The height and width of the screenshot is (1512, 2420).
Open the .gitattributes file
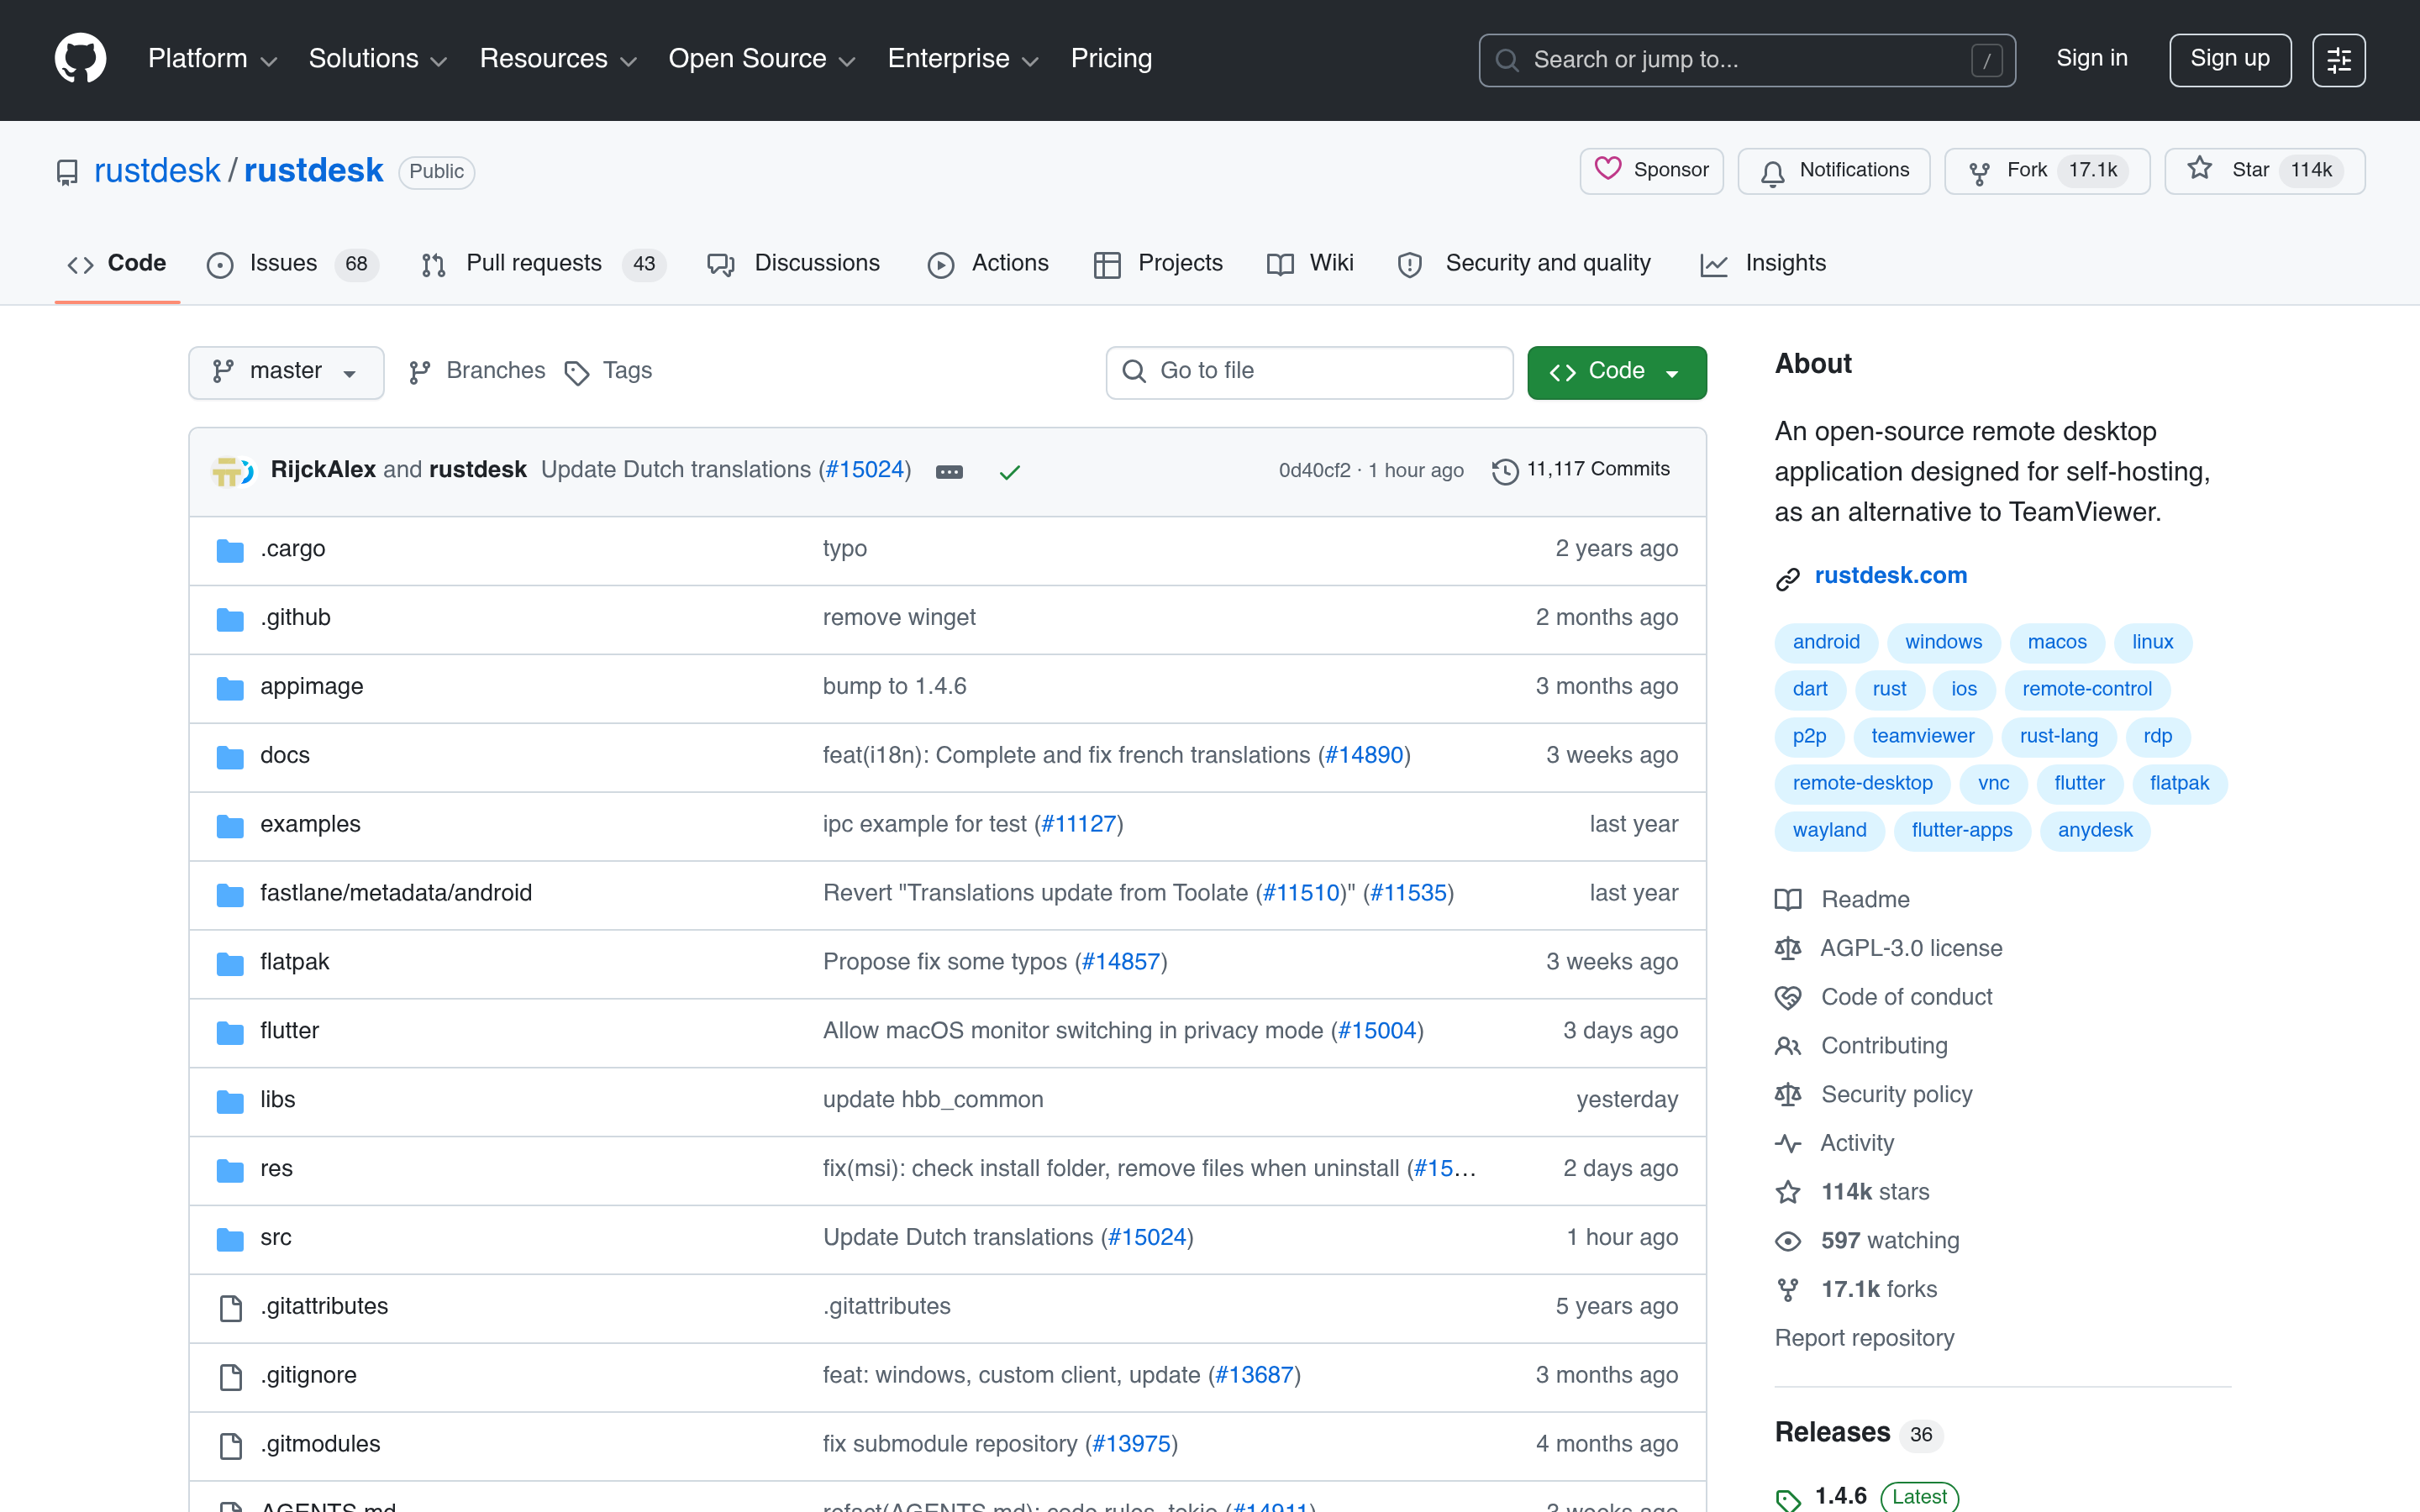coord(324,1307)
